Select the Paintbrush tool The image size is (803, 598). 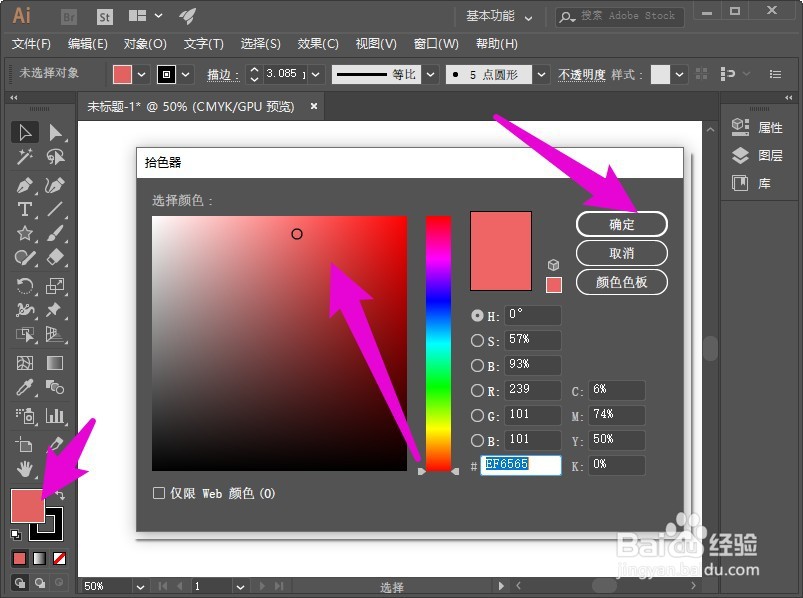[x=55, y=233]
